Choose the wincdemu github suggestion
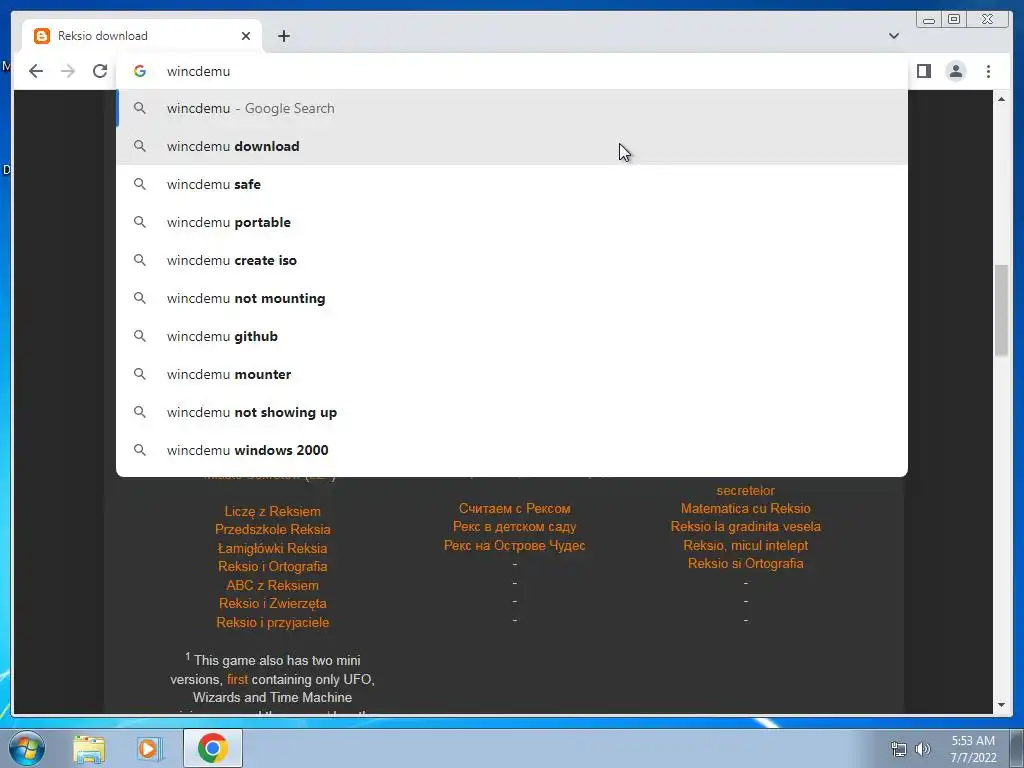The width and height of the screenshot is (1024, 768). 512,336
